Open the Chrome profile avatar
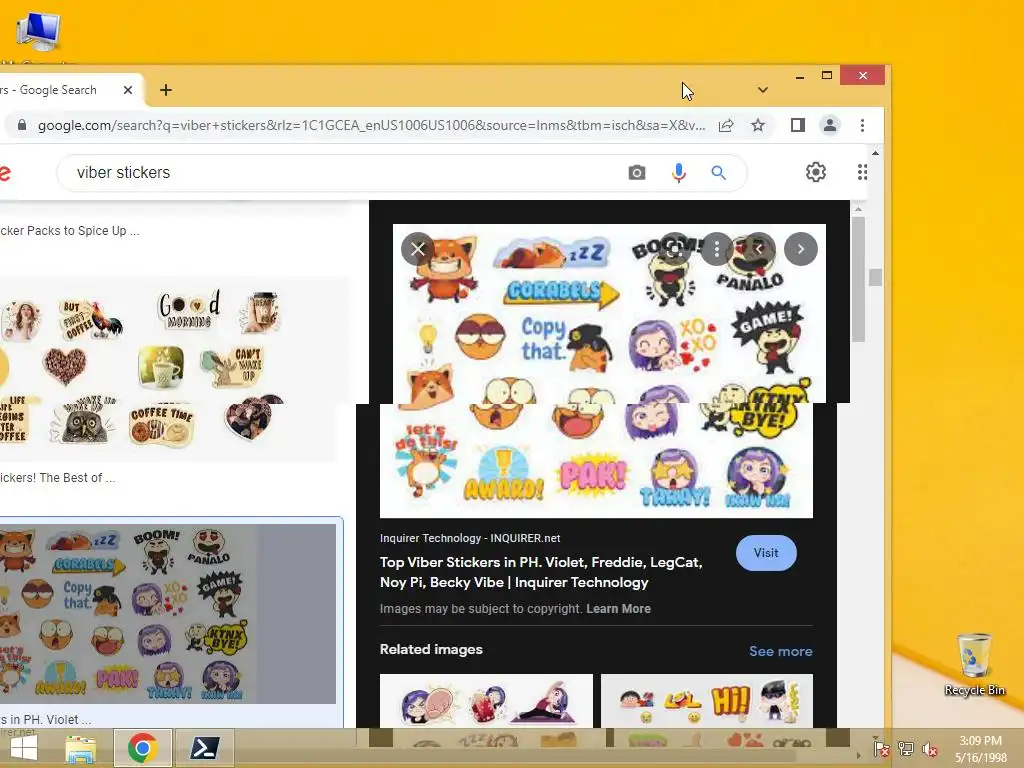This screenshot has height=768, width=1024. point(830,125)
